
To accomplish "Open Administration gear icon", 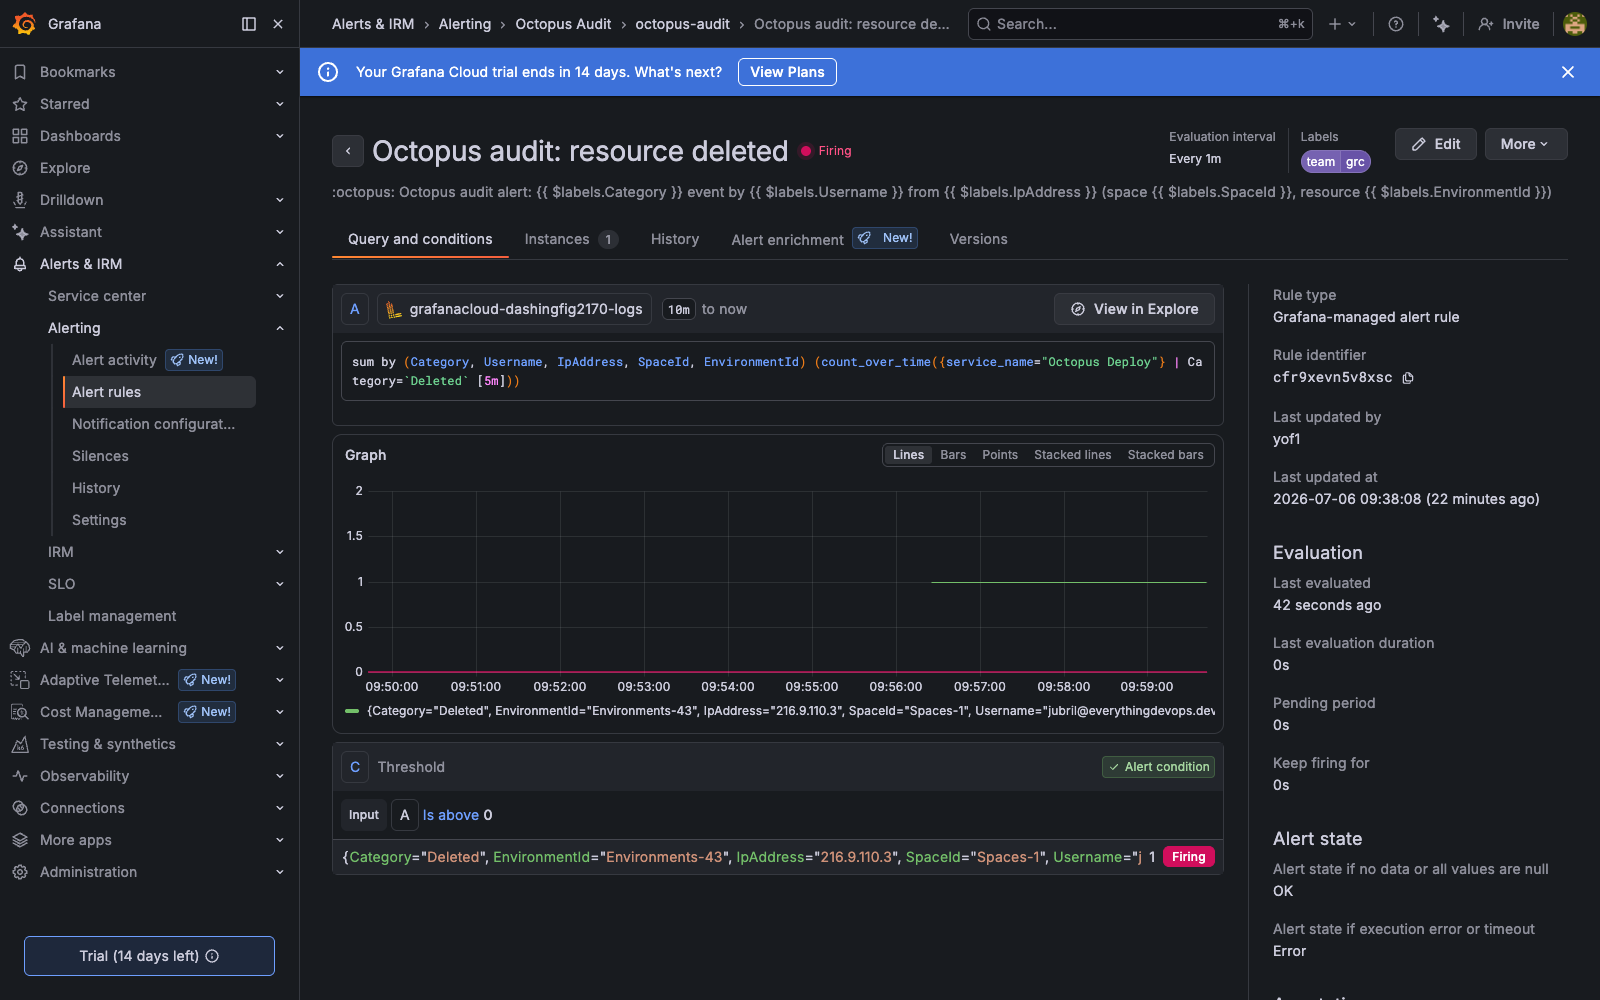I will click(x=20, y=872).
